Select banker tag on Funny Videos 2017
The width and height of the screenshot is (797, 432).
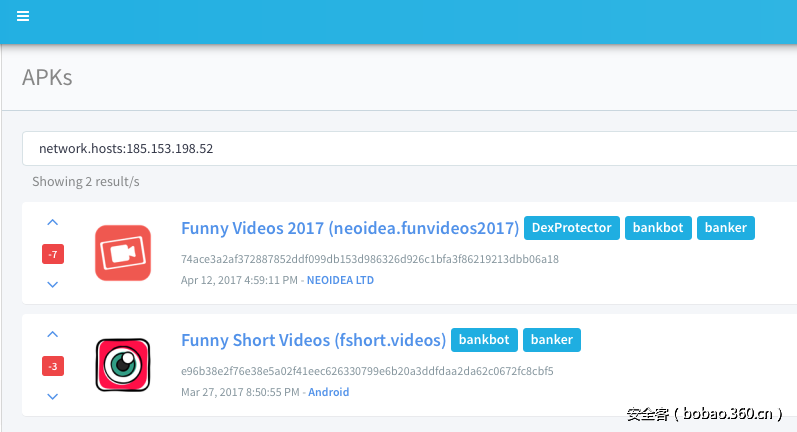coord(725,228)
